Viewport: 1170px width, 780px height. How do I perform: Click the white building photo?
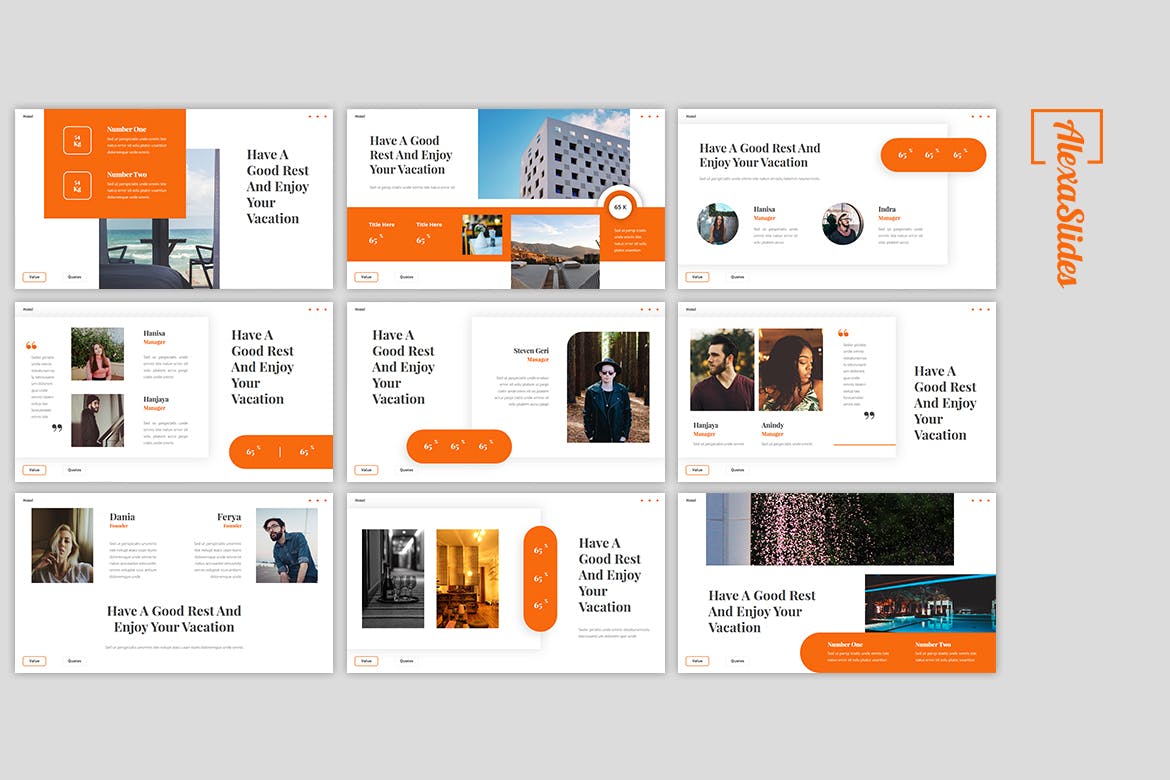coord(553,153)
